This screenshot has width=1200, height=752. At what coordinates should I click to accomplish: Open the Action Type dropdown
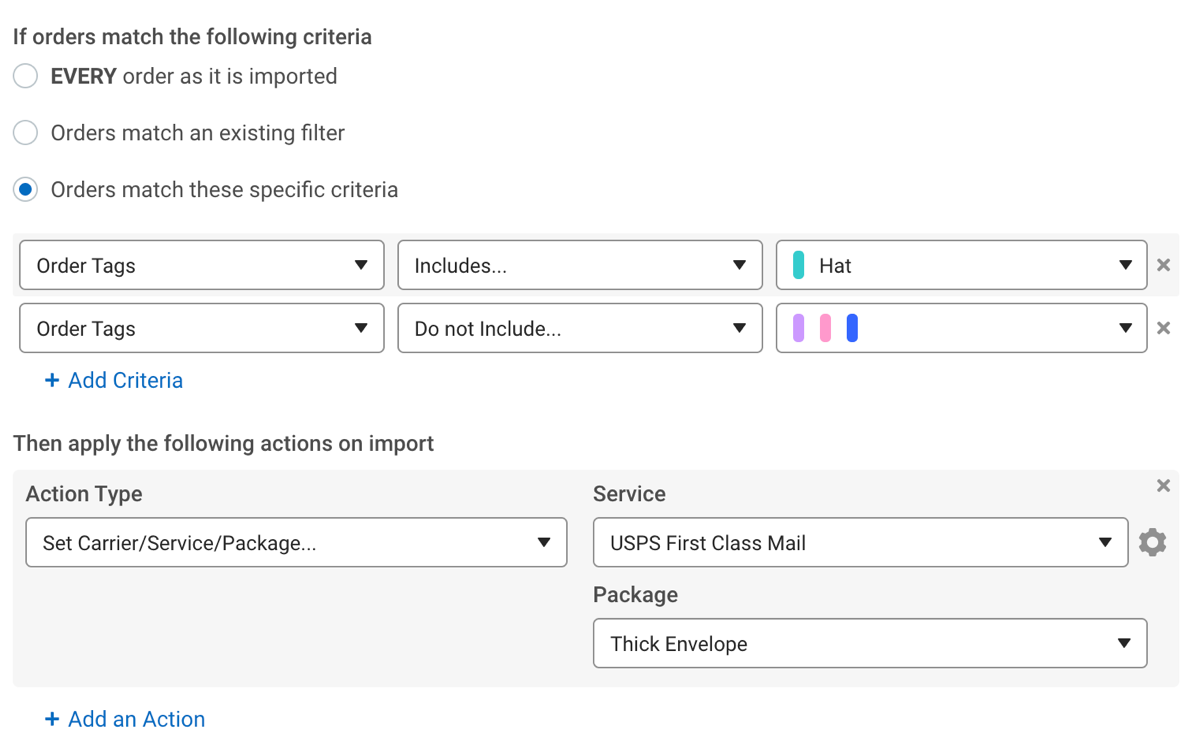click(x=296, y=542)
